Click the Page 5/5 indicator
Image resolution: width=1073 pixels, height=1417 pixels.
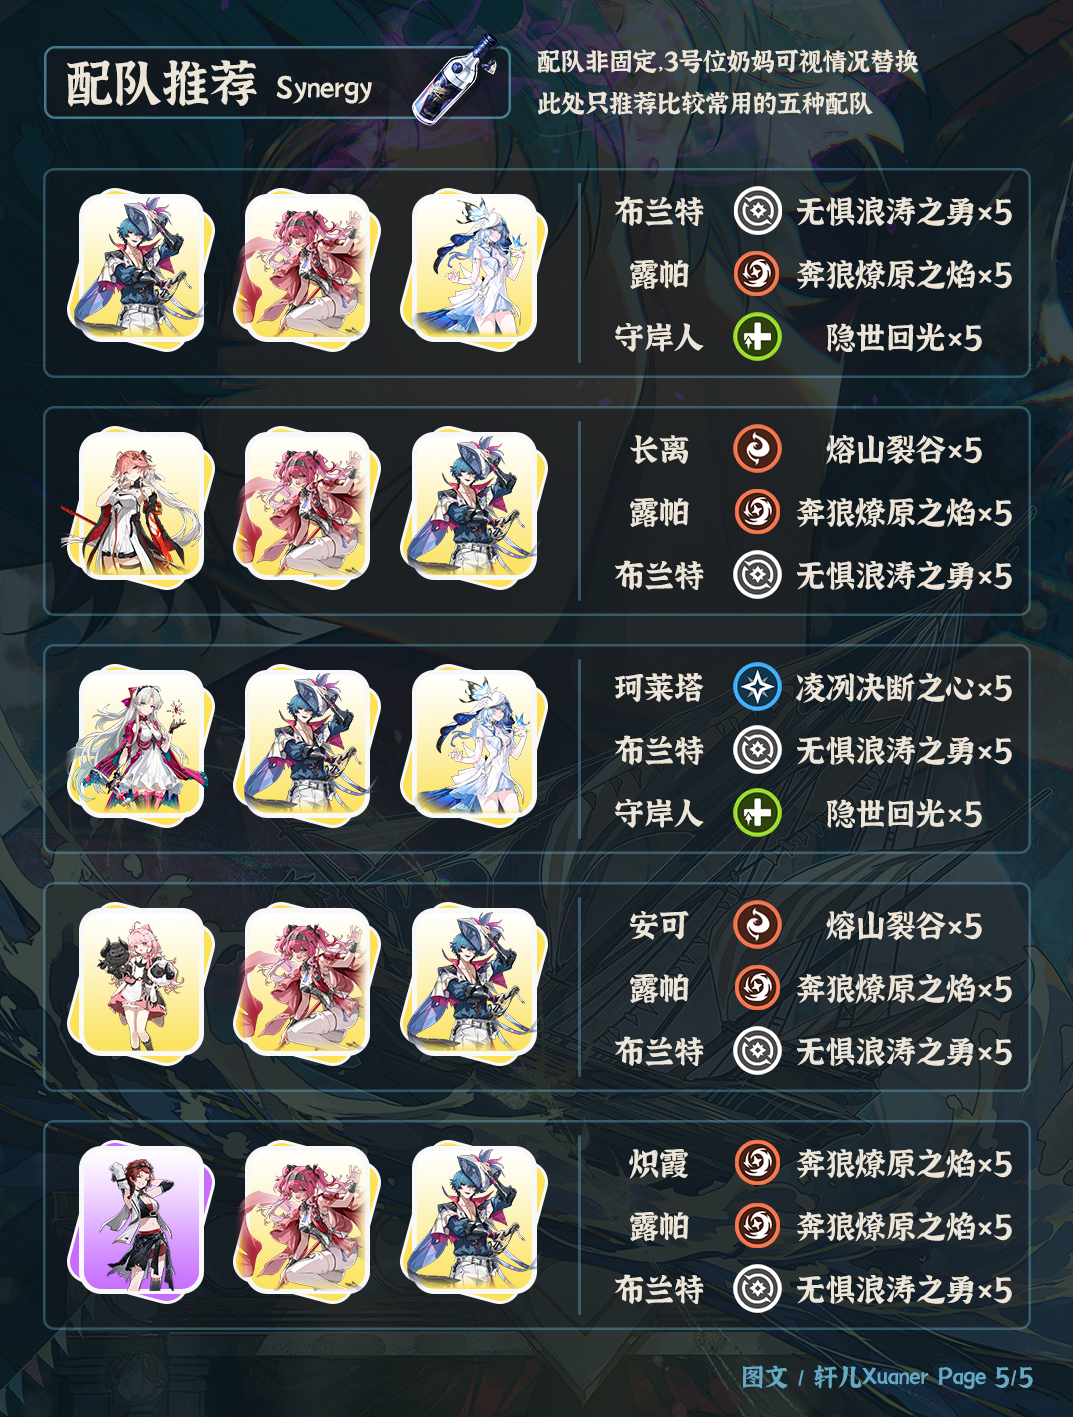986,1377
